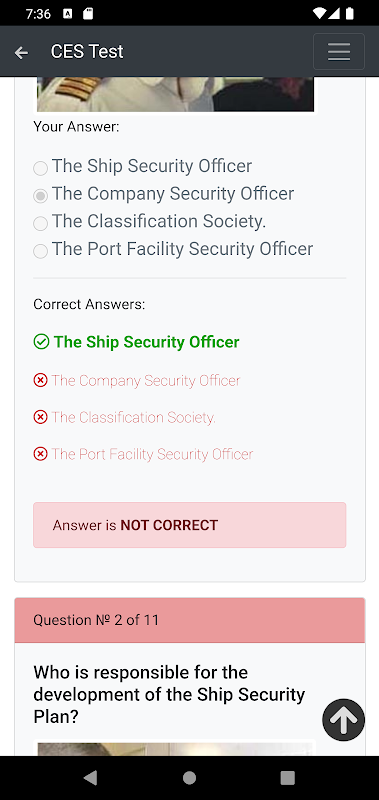The image size is (379, 800).
Task: Click red X beside Classification Society
Action: pos(40,417)
